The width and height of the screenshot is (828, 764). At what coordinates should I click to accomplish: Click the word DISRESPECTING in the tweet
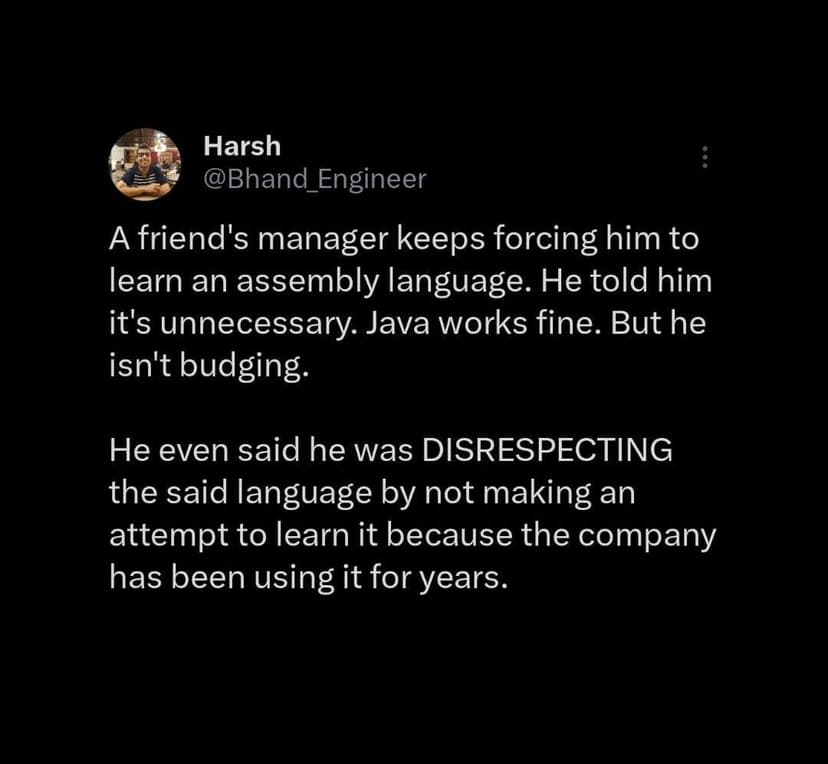(548, 450)
